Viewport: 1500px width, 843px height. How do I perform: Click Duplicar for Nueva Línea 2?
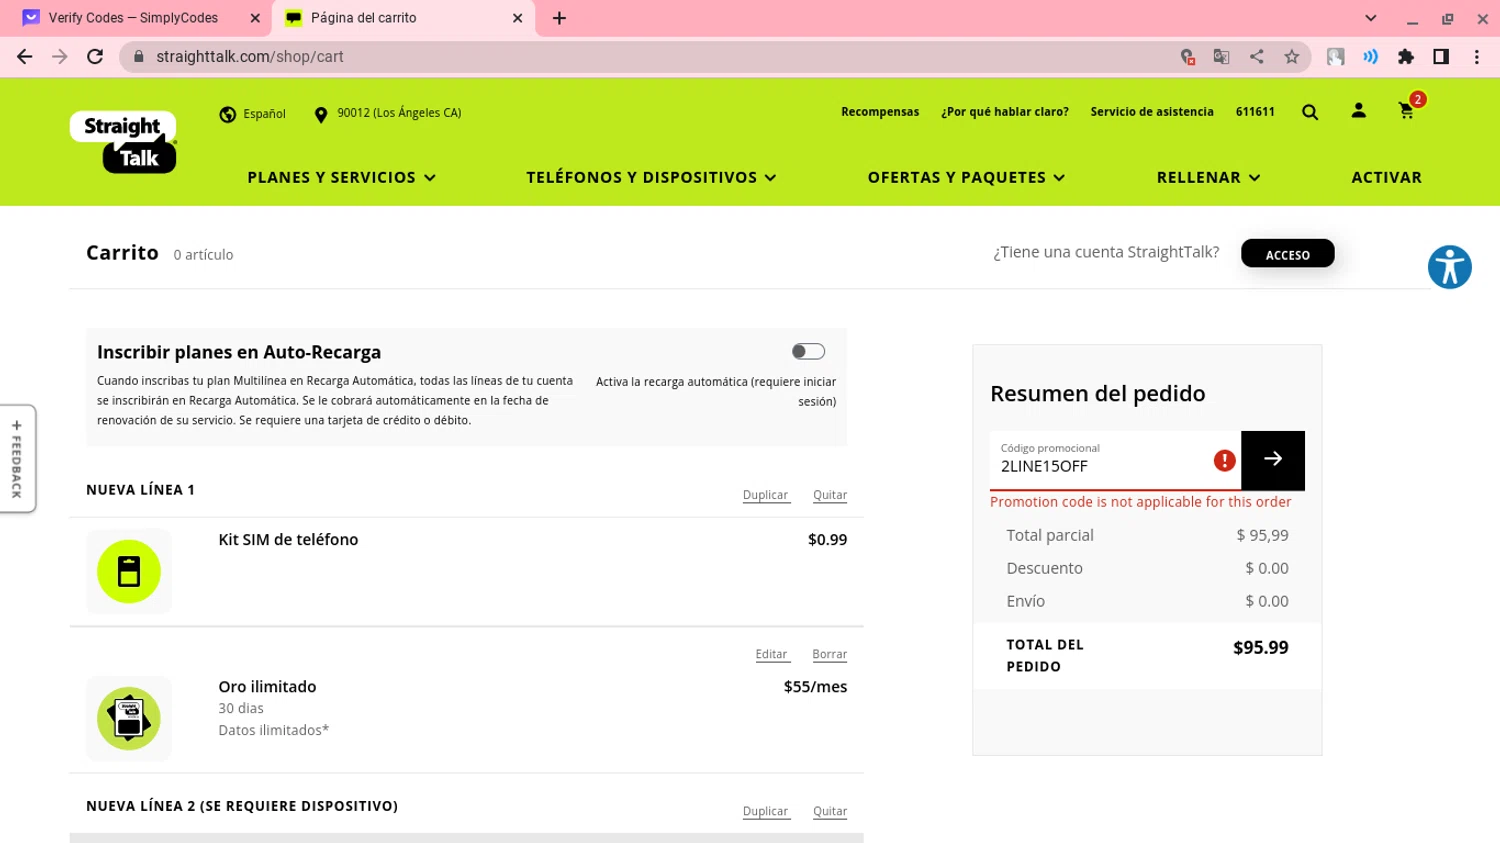click(766, 811)
